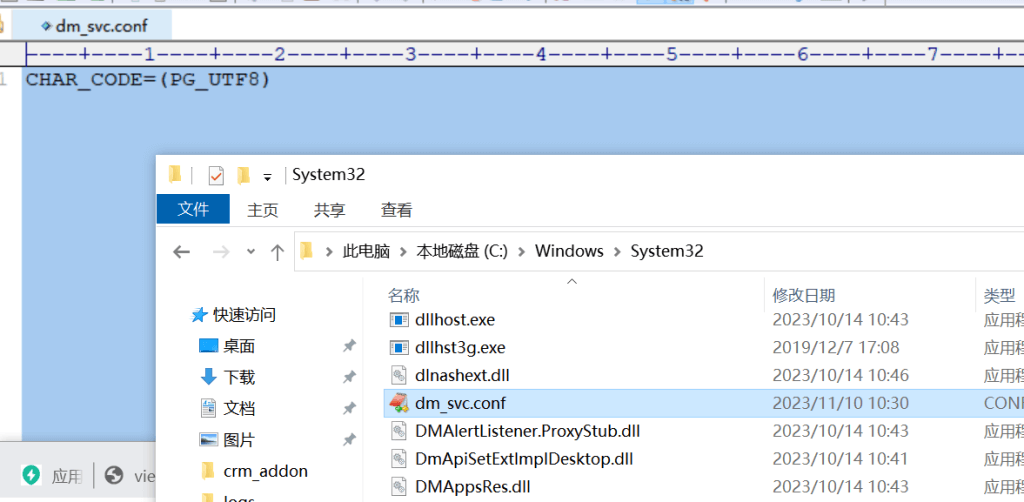Click the editor column ruler
The width and height of the screenshot is (1024, 502).
pos(524,54)
